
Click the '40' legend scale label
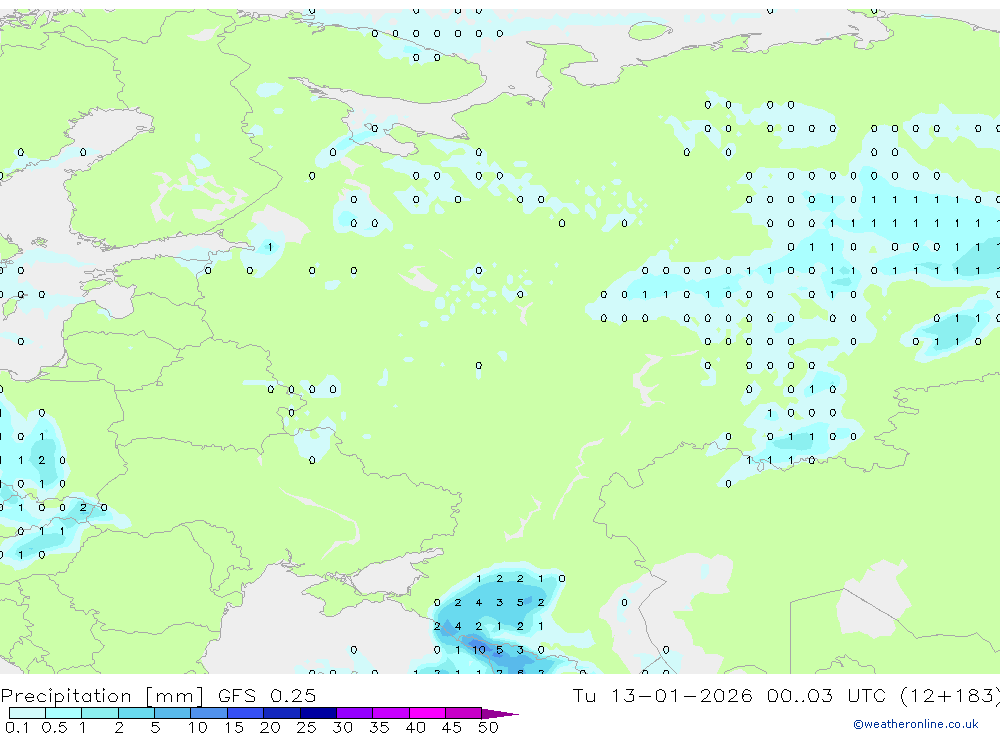pyautogui.click(x=415, y=727)
